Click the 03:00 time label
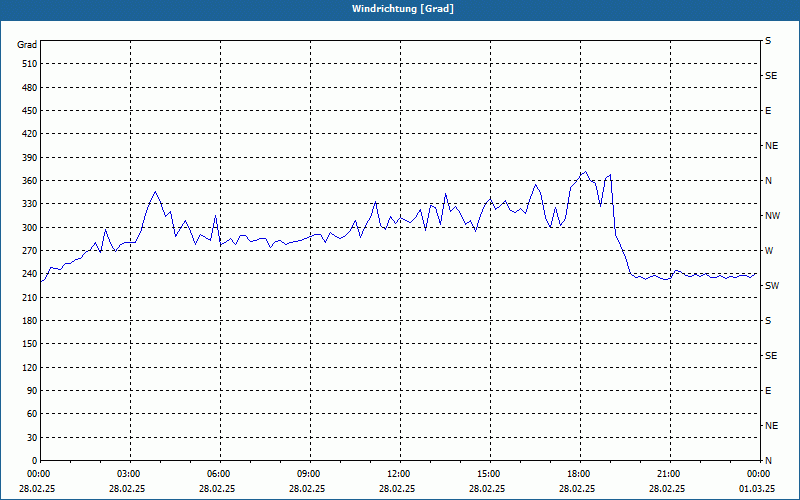 [x=128, y=474]
